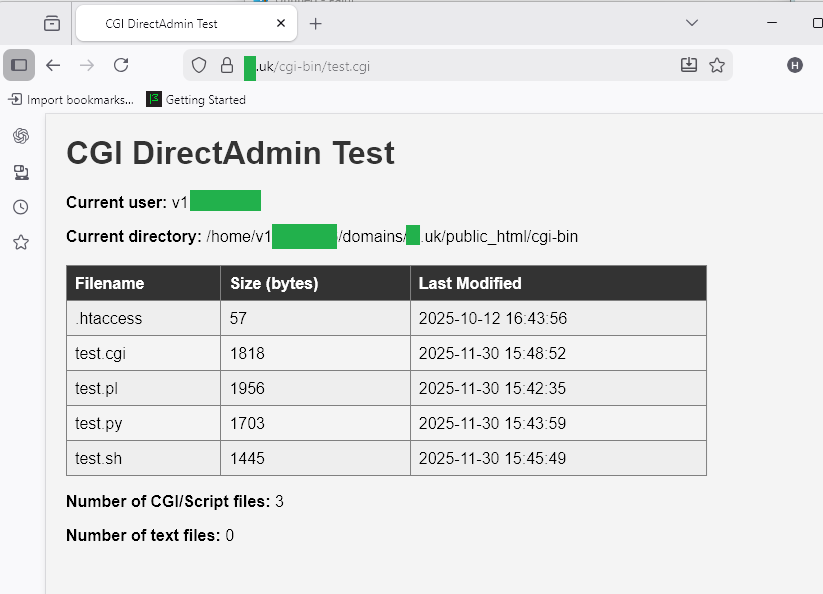Click the back navigation arrow
This screenshot has width=823, height=594.
point(53,65)
